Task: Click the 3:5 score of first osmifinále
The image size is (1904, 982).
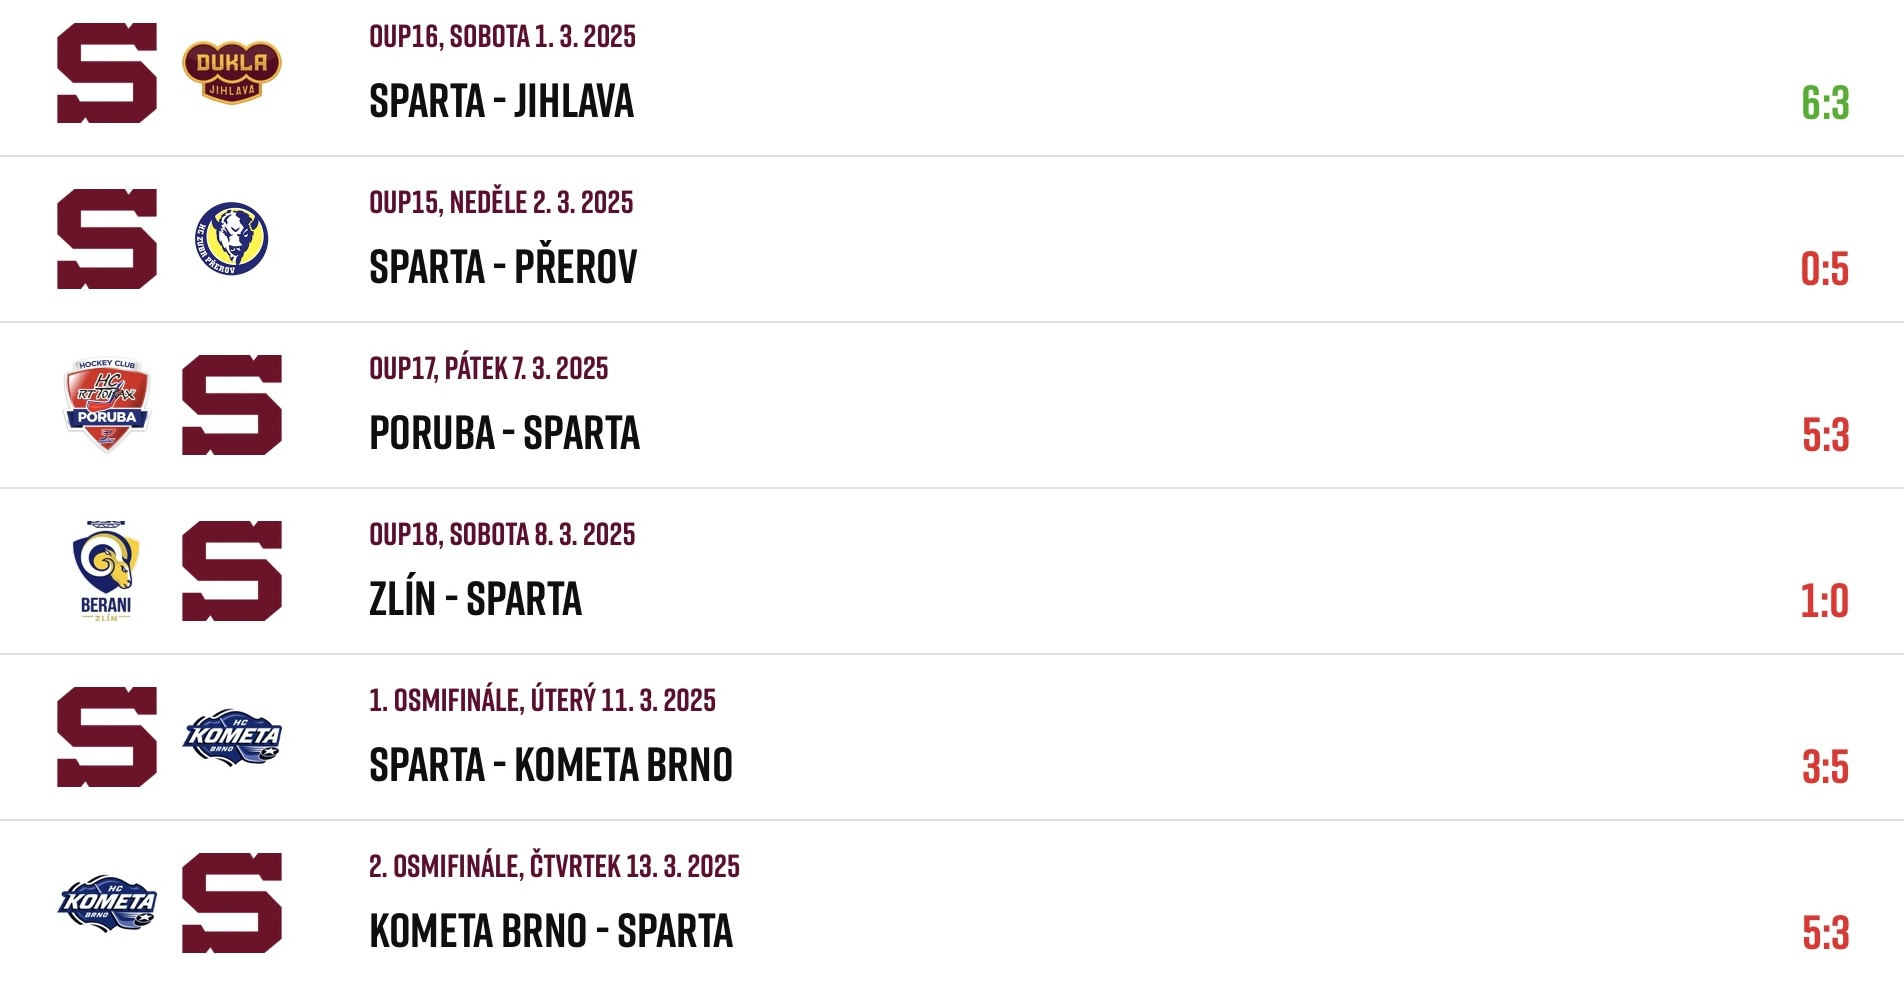Action: [1825, 767]
